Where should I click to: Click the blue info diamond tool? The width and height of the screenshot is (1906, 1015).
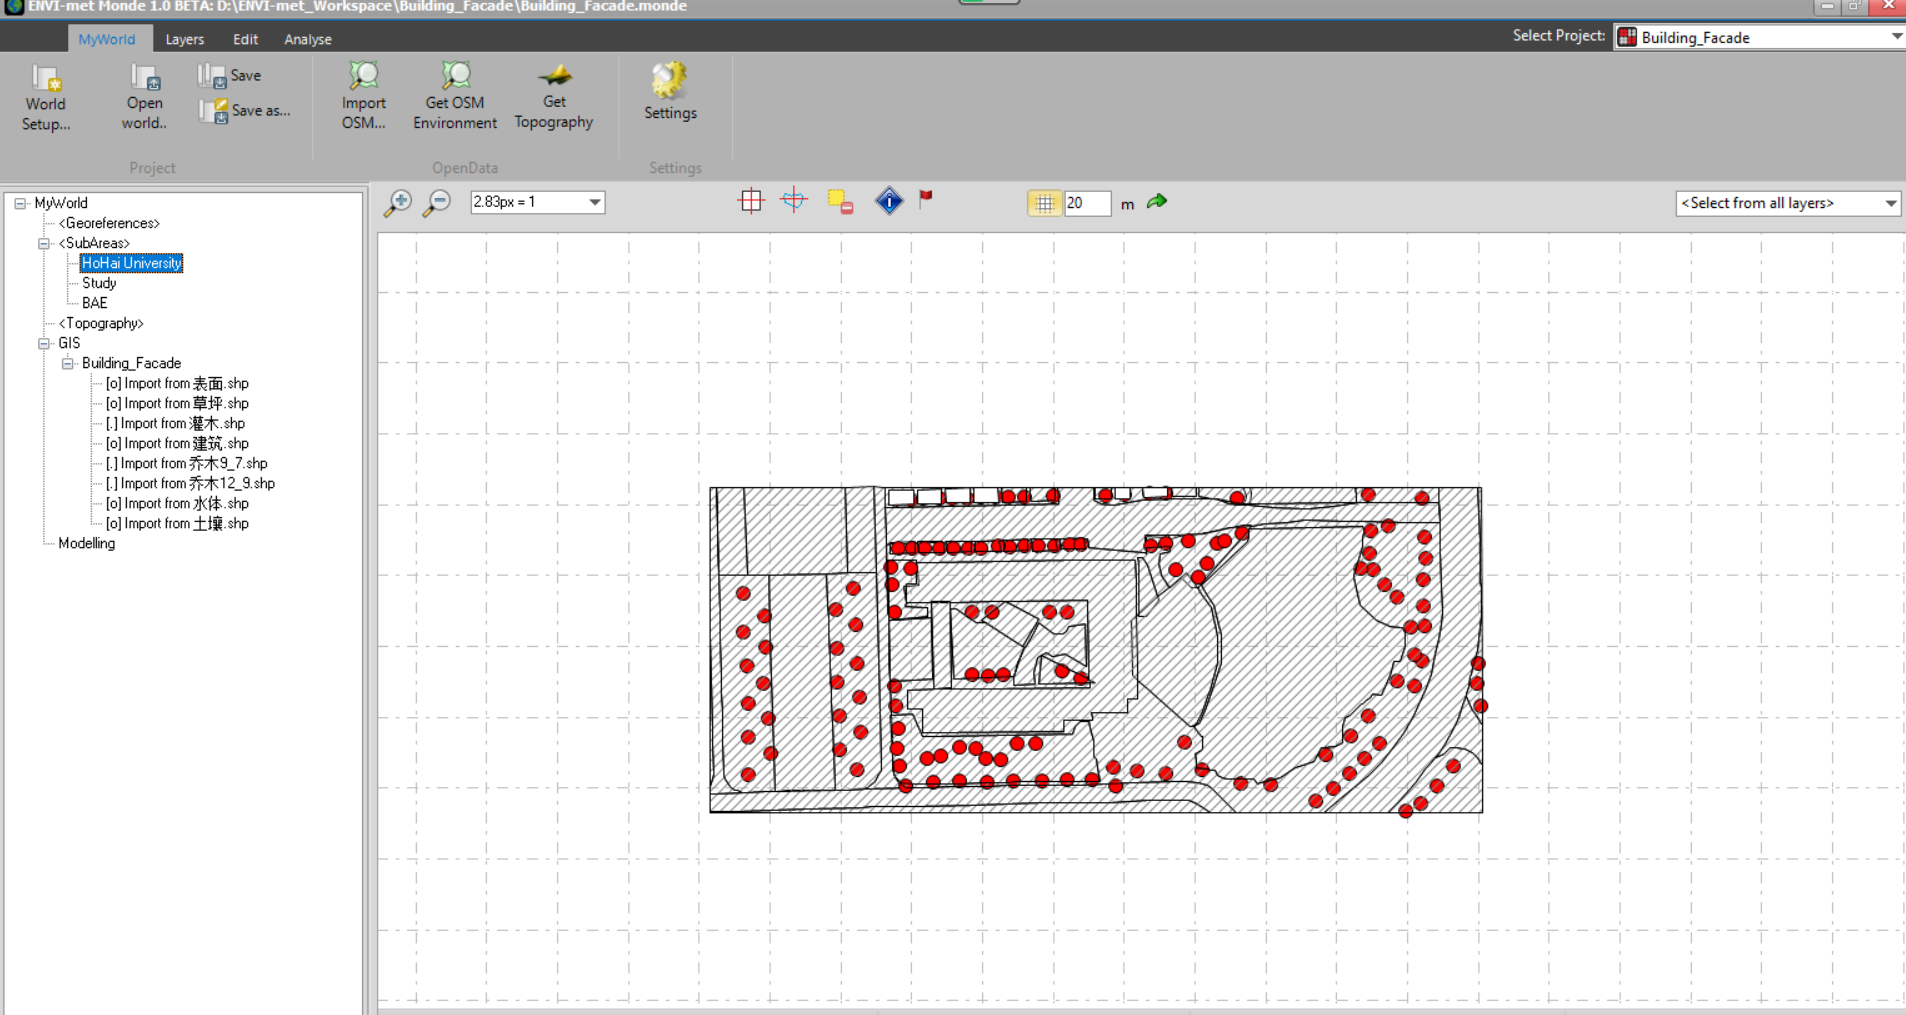click(x=888, y=201)
